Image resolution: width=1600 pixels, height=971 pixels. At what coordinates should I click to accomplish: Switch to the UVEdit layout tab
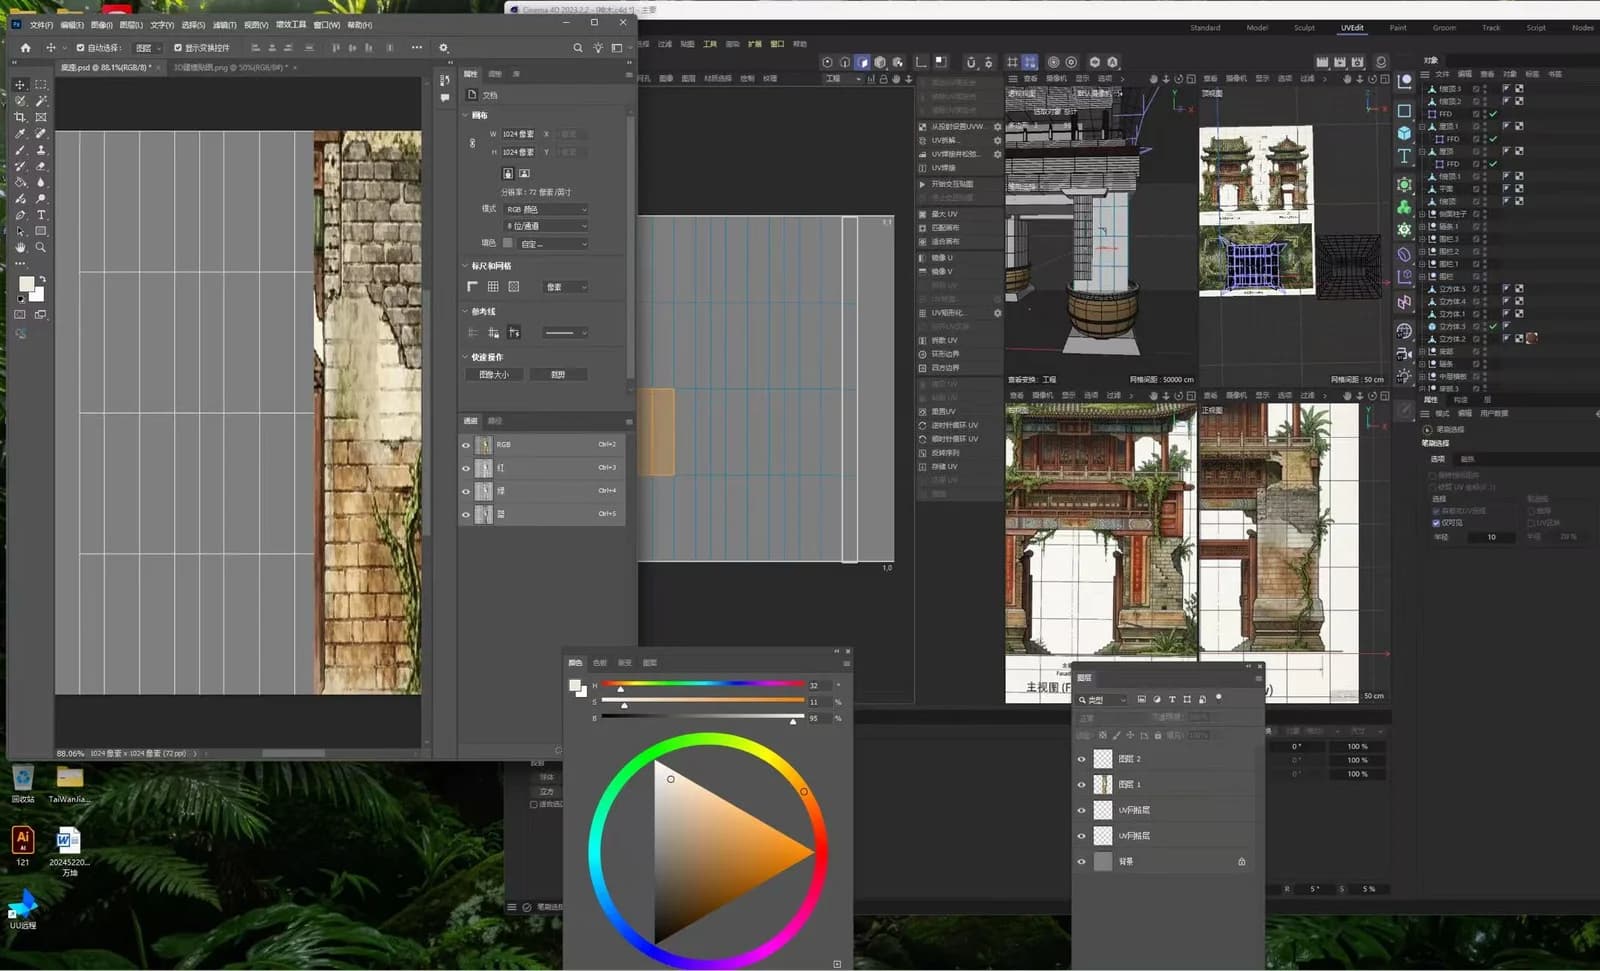[x=1352, y=28]
